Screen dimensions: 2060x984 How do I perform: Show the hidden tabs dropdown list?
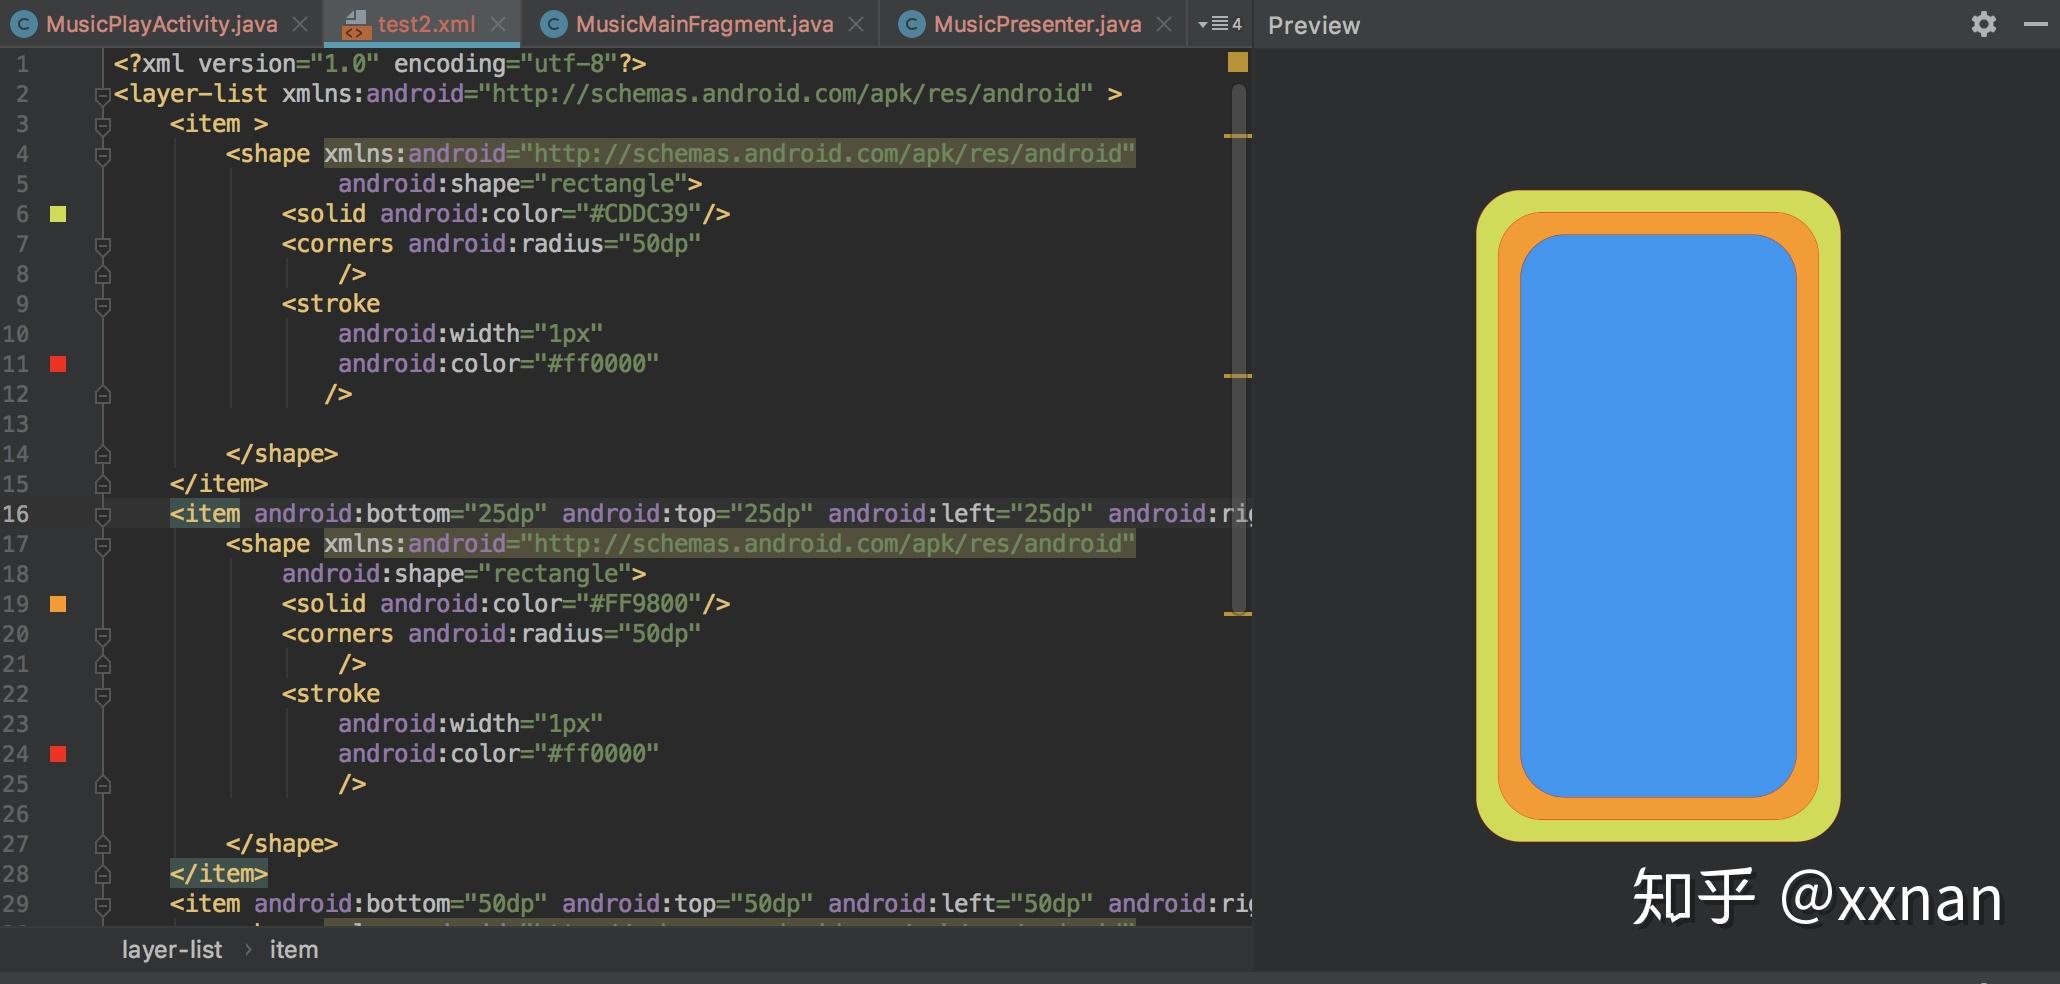[x=1219, y=24]
